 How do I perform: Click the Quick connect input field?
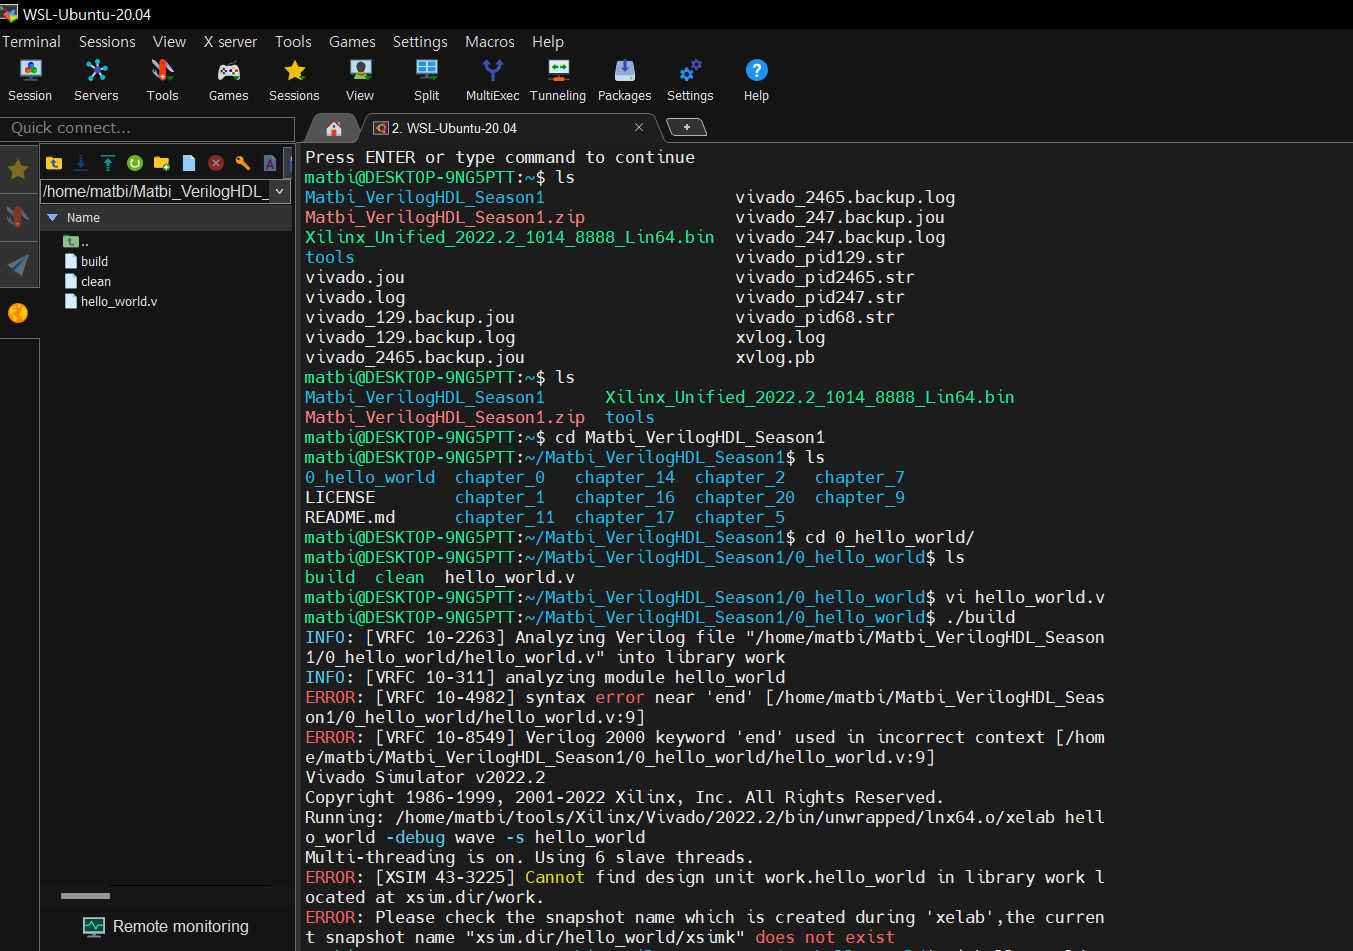coord(147,128)
